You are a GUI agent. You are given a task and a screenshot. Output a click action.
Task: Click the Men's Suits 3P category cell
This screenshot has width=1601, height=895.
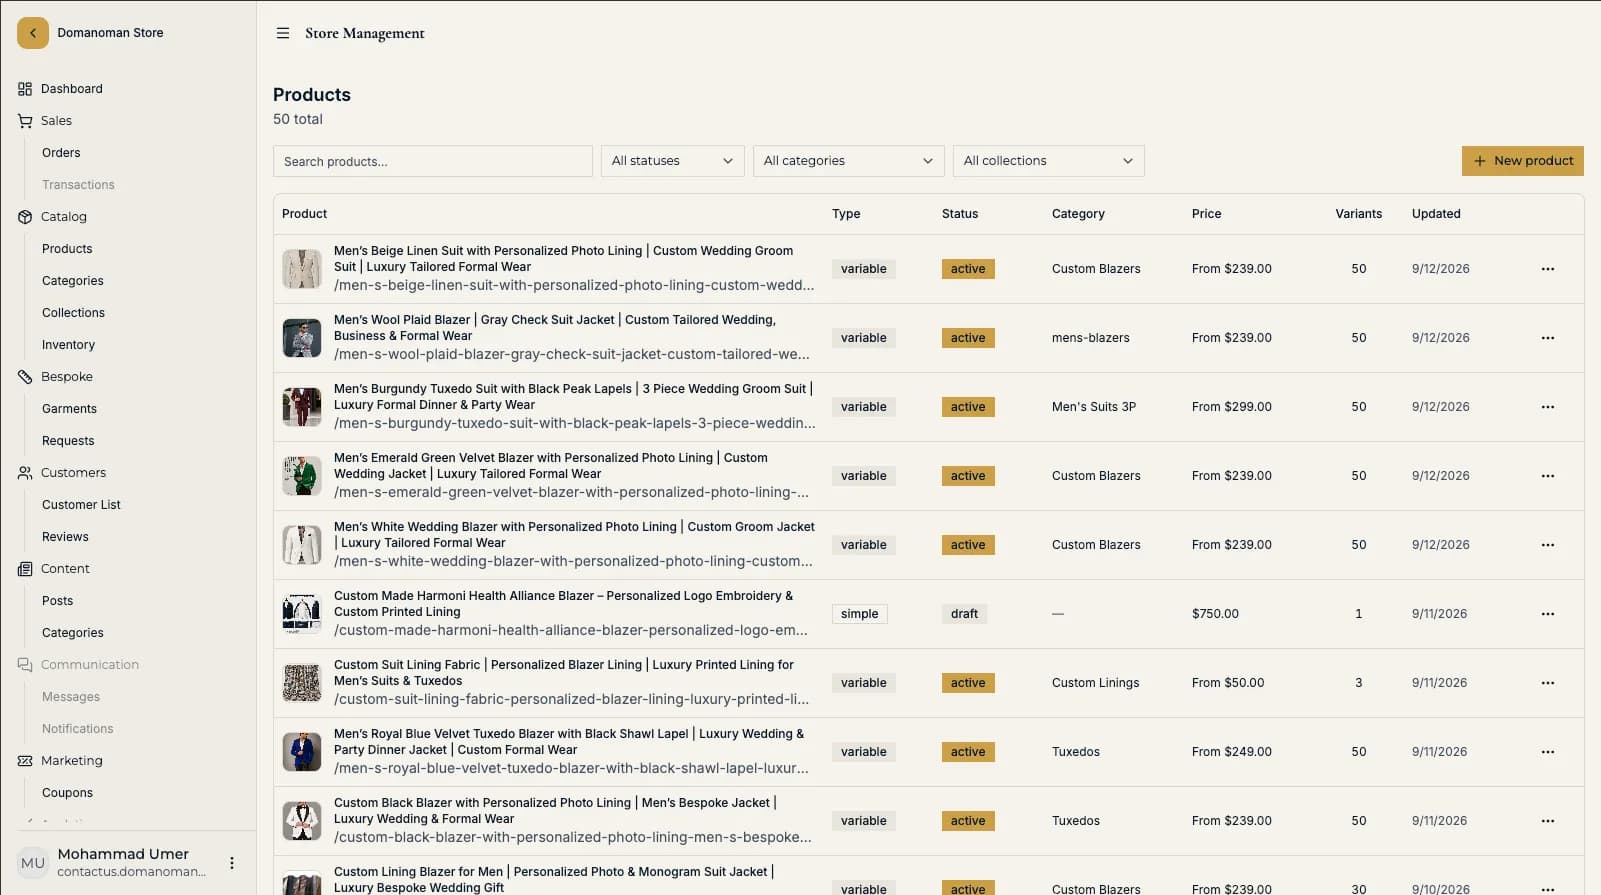point(1094,407)
